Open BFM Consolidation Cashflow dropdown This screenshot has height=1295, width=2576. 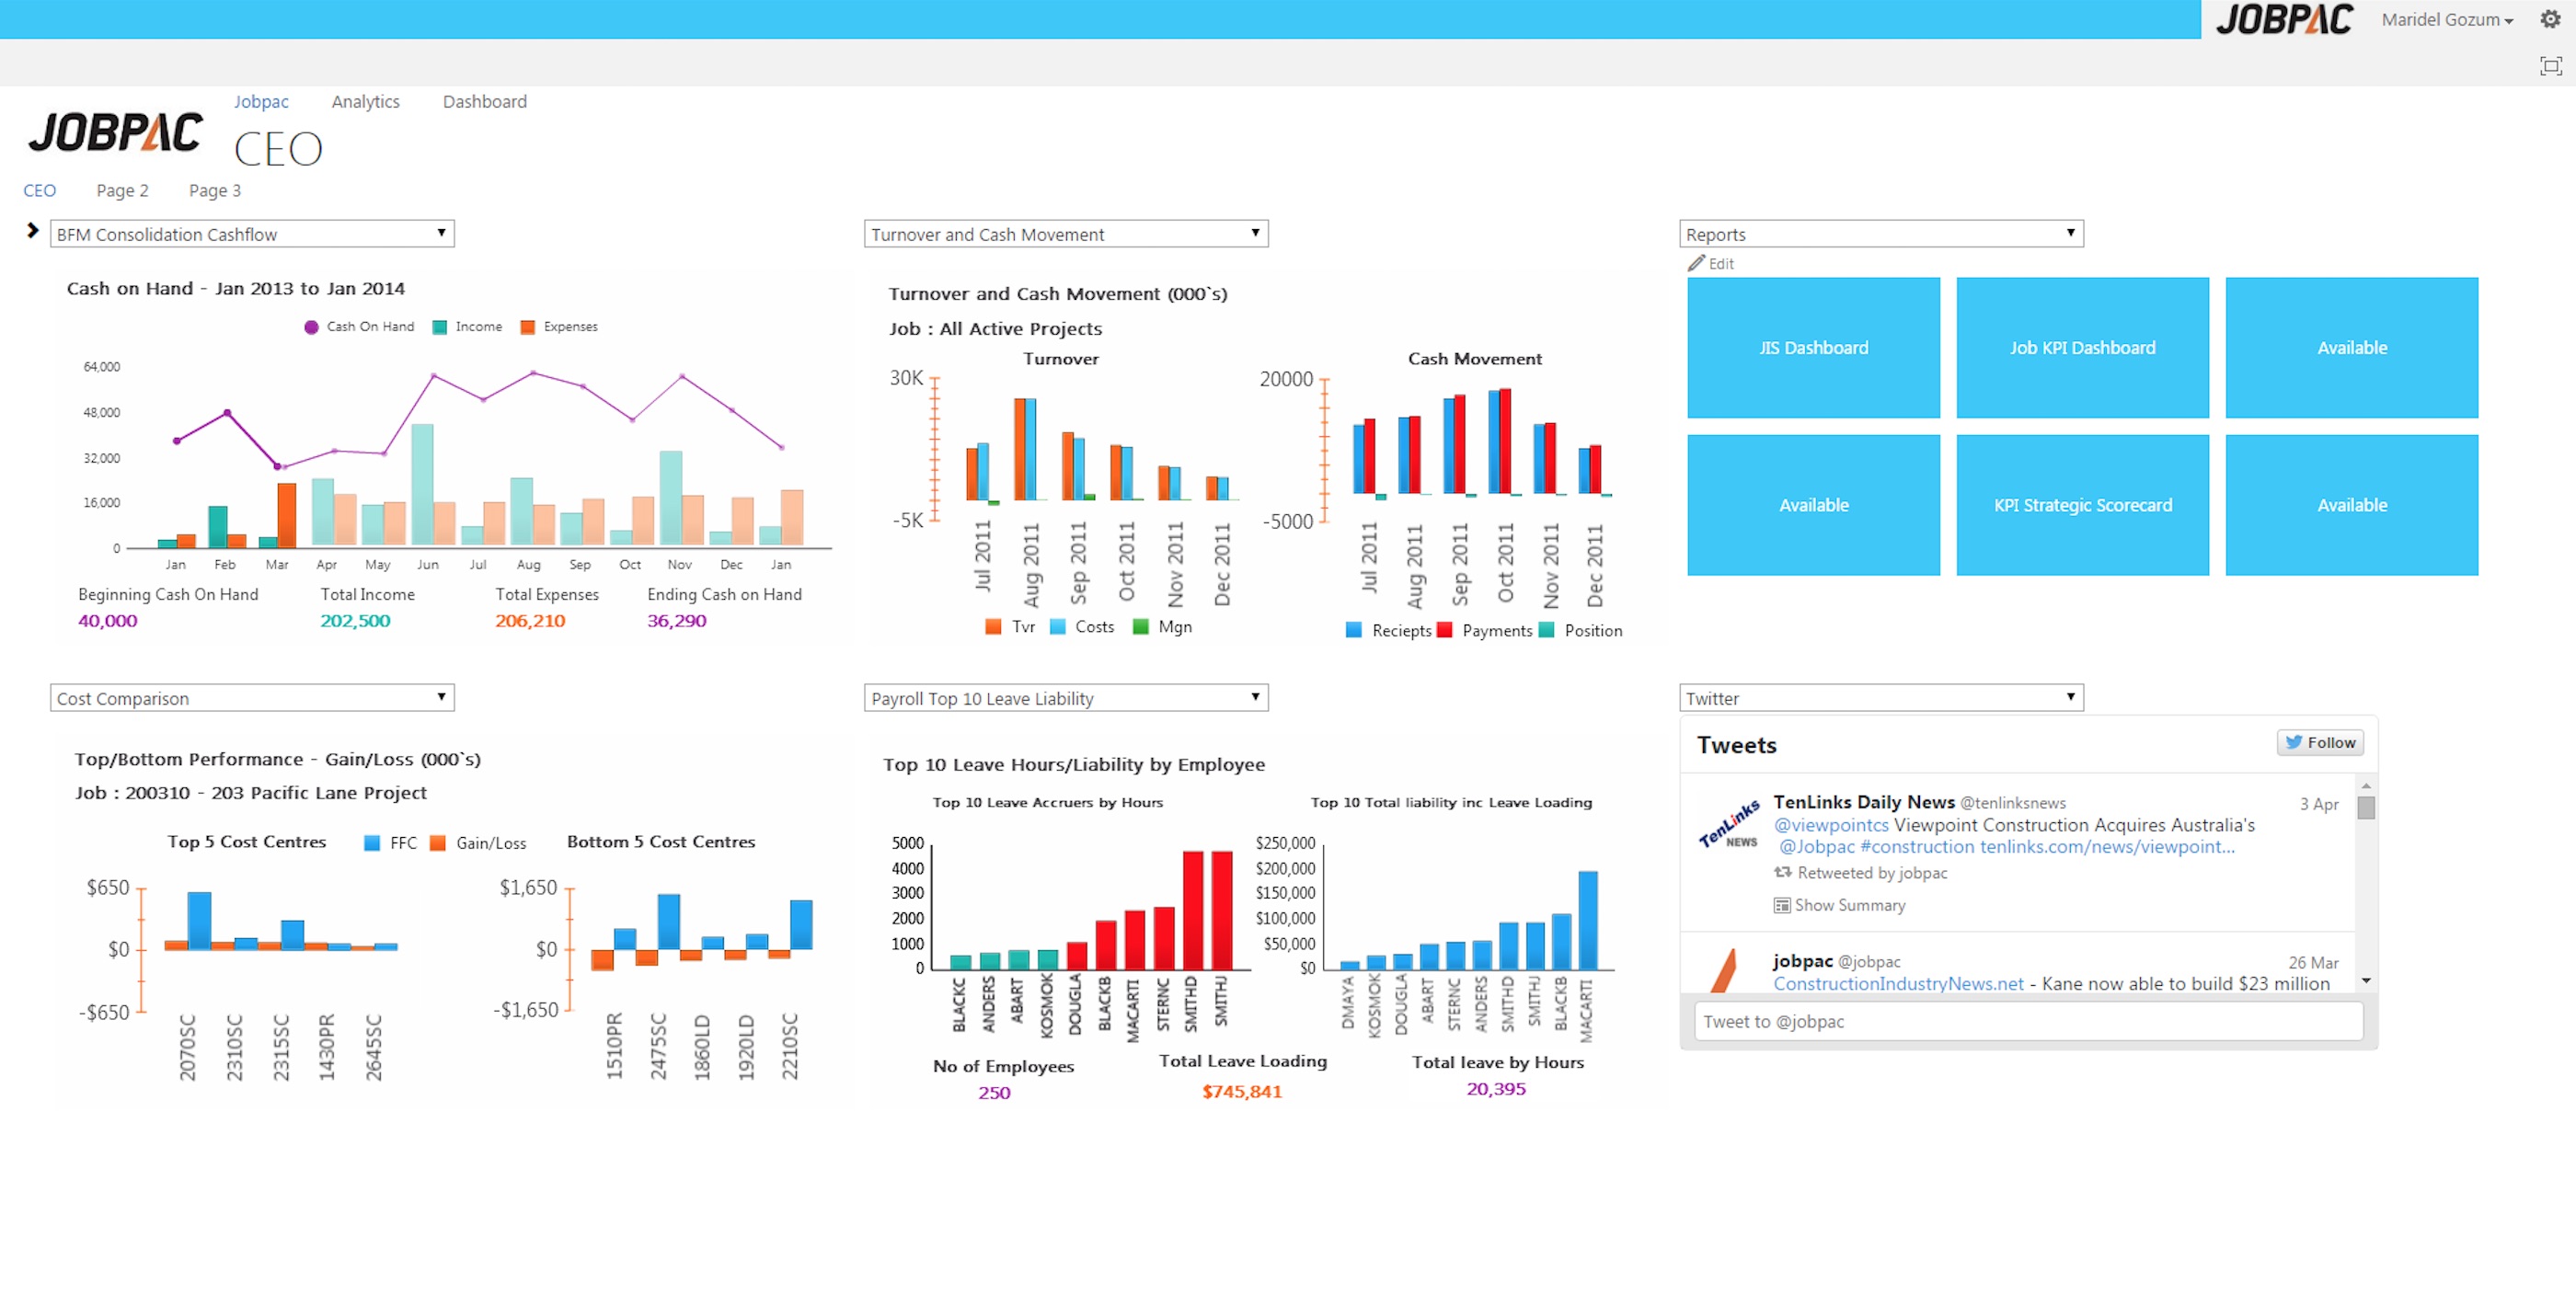252,234
